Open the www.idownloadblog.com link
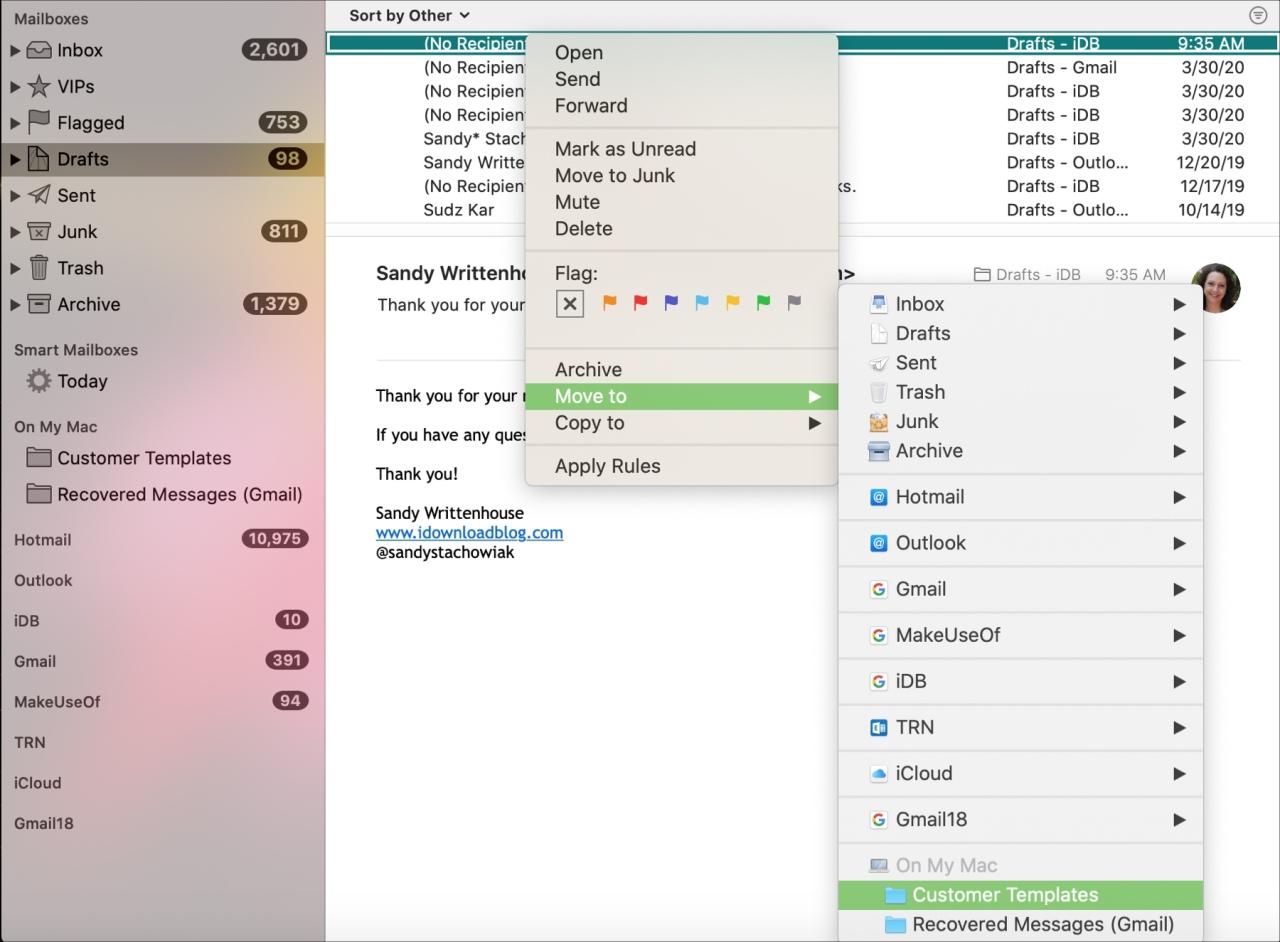1280x942 pixels. (x=469, y=533)
